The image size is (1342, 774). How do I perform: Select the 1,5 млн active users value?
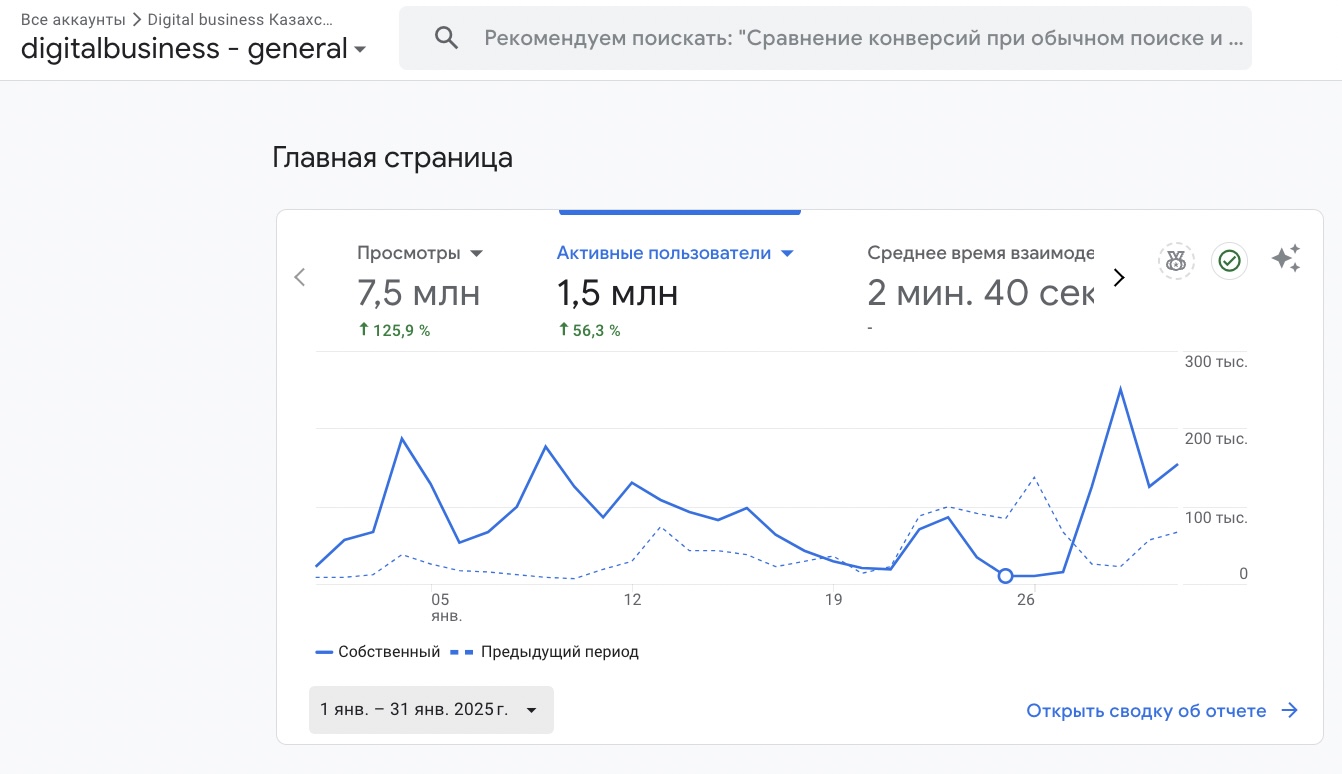point(617,293)
